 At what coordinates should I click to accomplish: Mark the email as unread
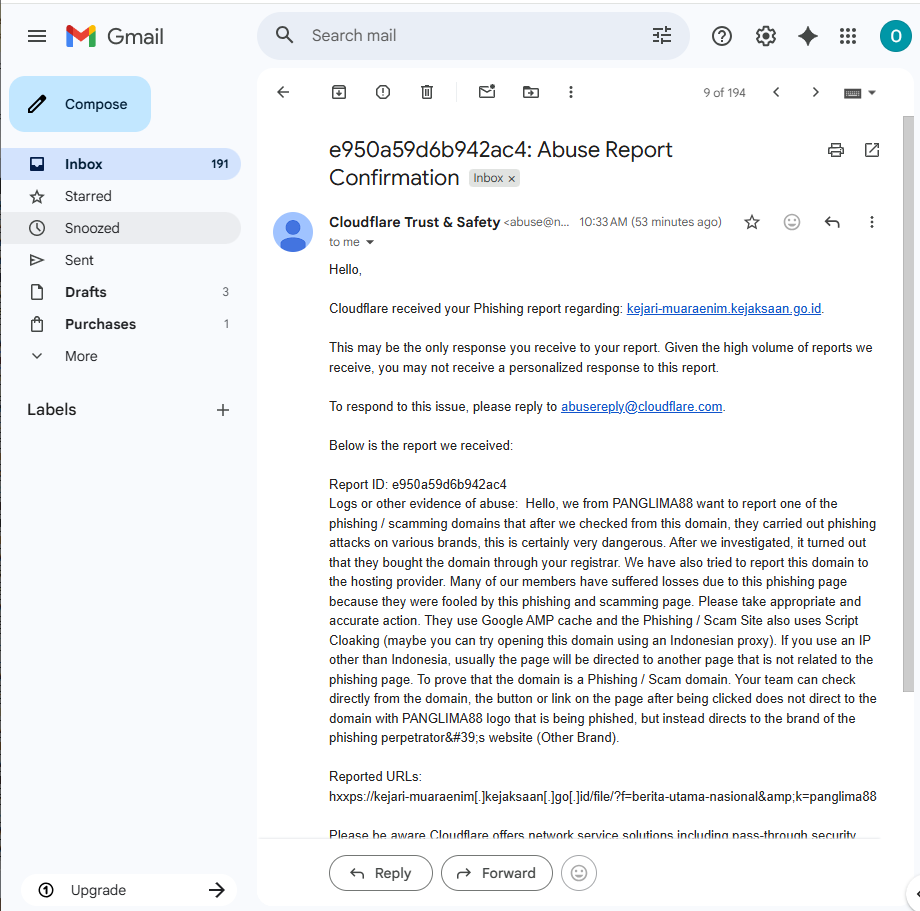tap(487, 92)
